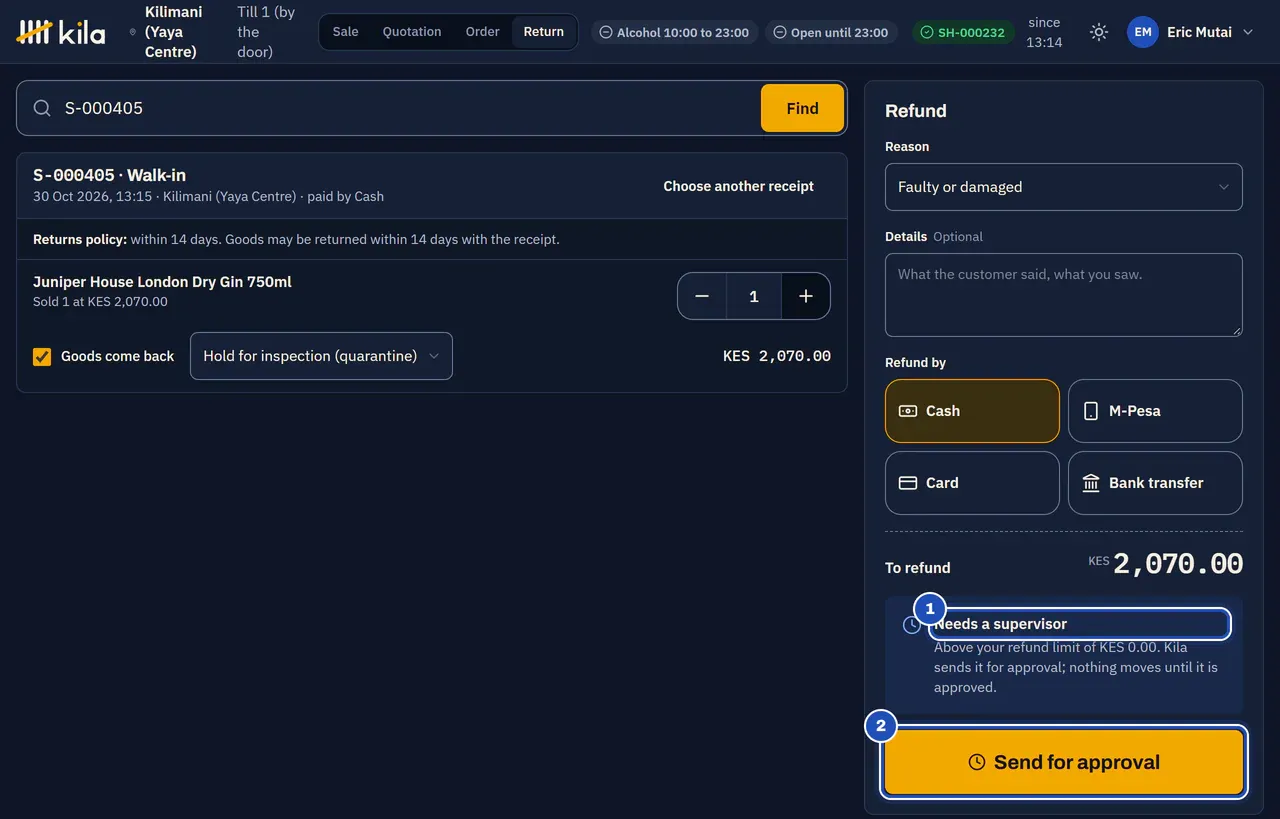This screenshot has width=1280, height=819.
Task: Click the Details optional text area
Action: click(1064, 295)
